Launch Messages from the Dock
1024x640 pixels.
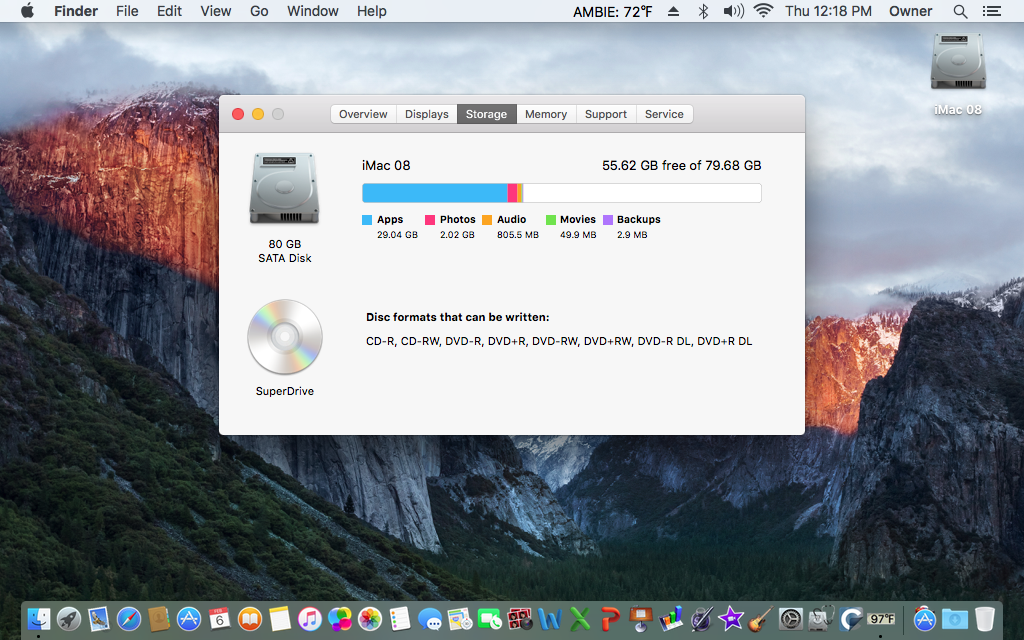[430, 618]
